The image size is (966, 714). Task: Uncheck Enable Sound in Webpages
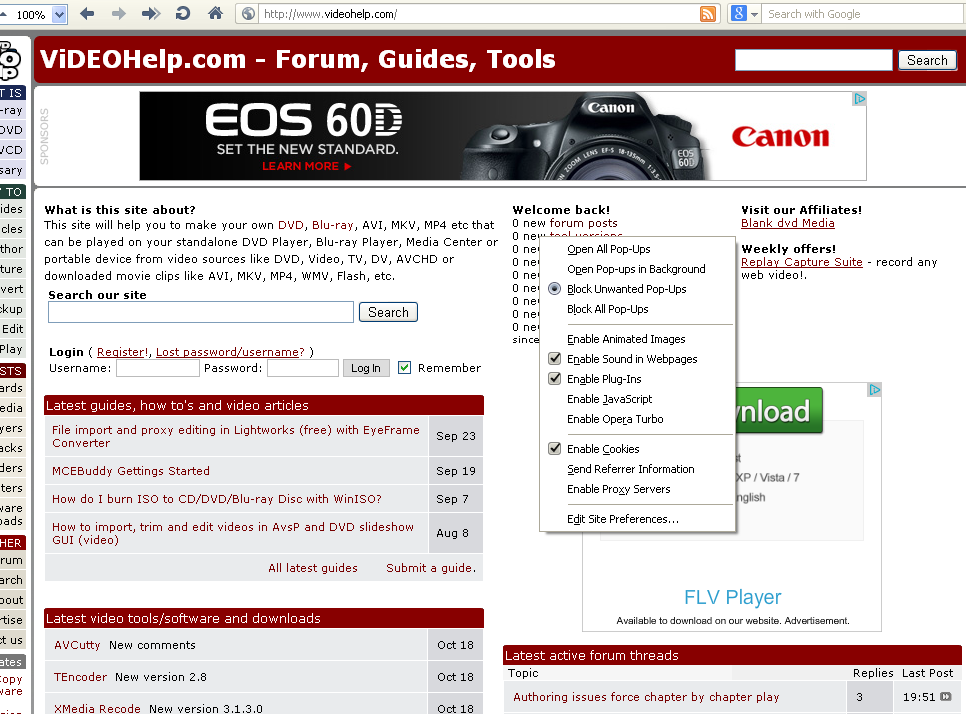(554, 359)
